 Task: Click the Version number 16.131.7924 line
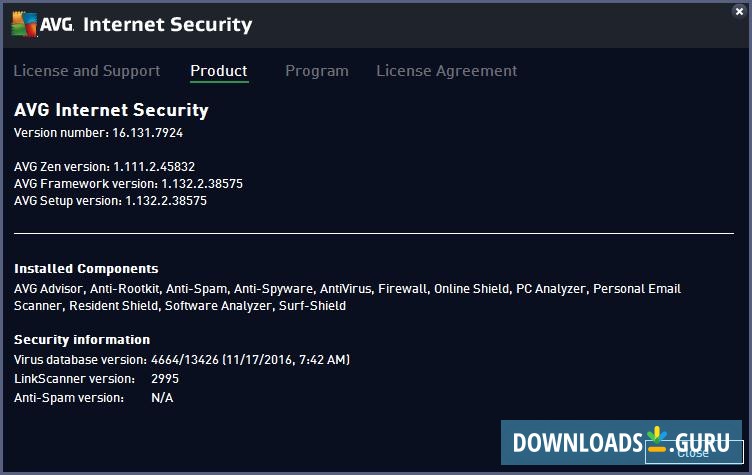click(98, 132)
